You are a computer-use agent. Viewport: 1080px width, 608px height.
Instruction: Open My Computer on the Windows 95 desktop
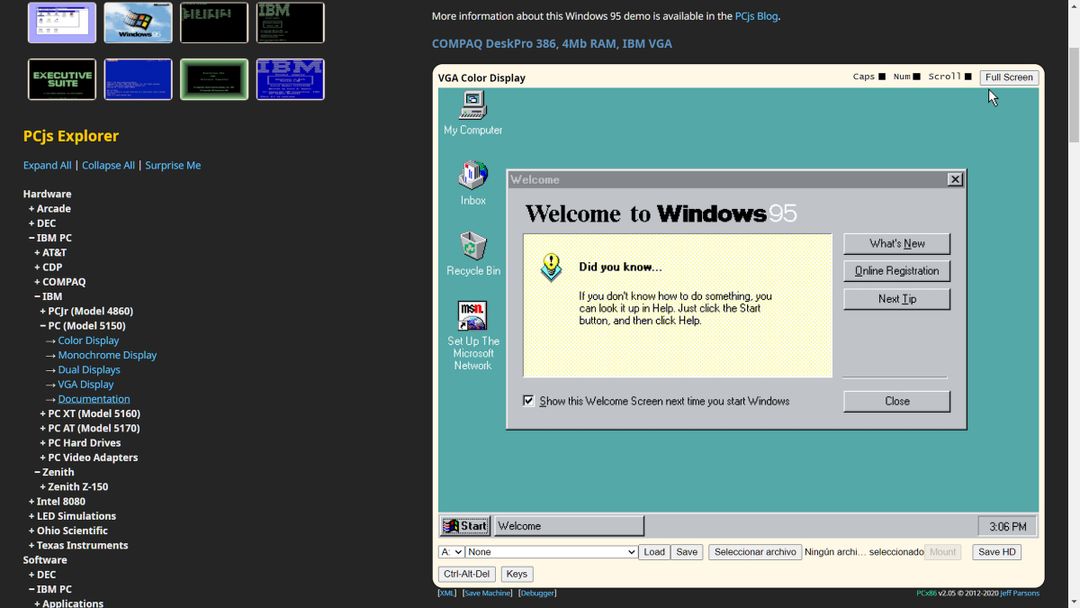pyautogui.click(x=472, y=110)
